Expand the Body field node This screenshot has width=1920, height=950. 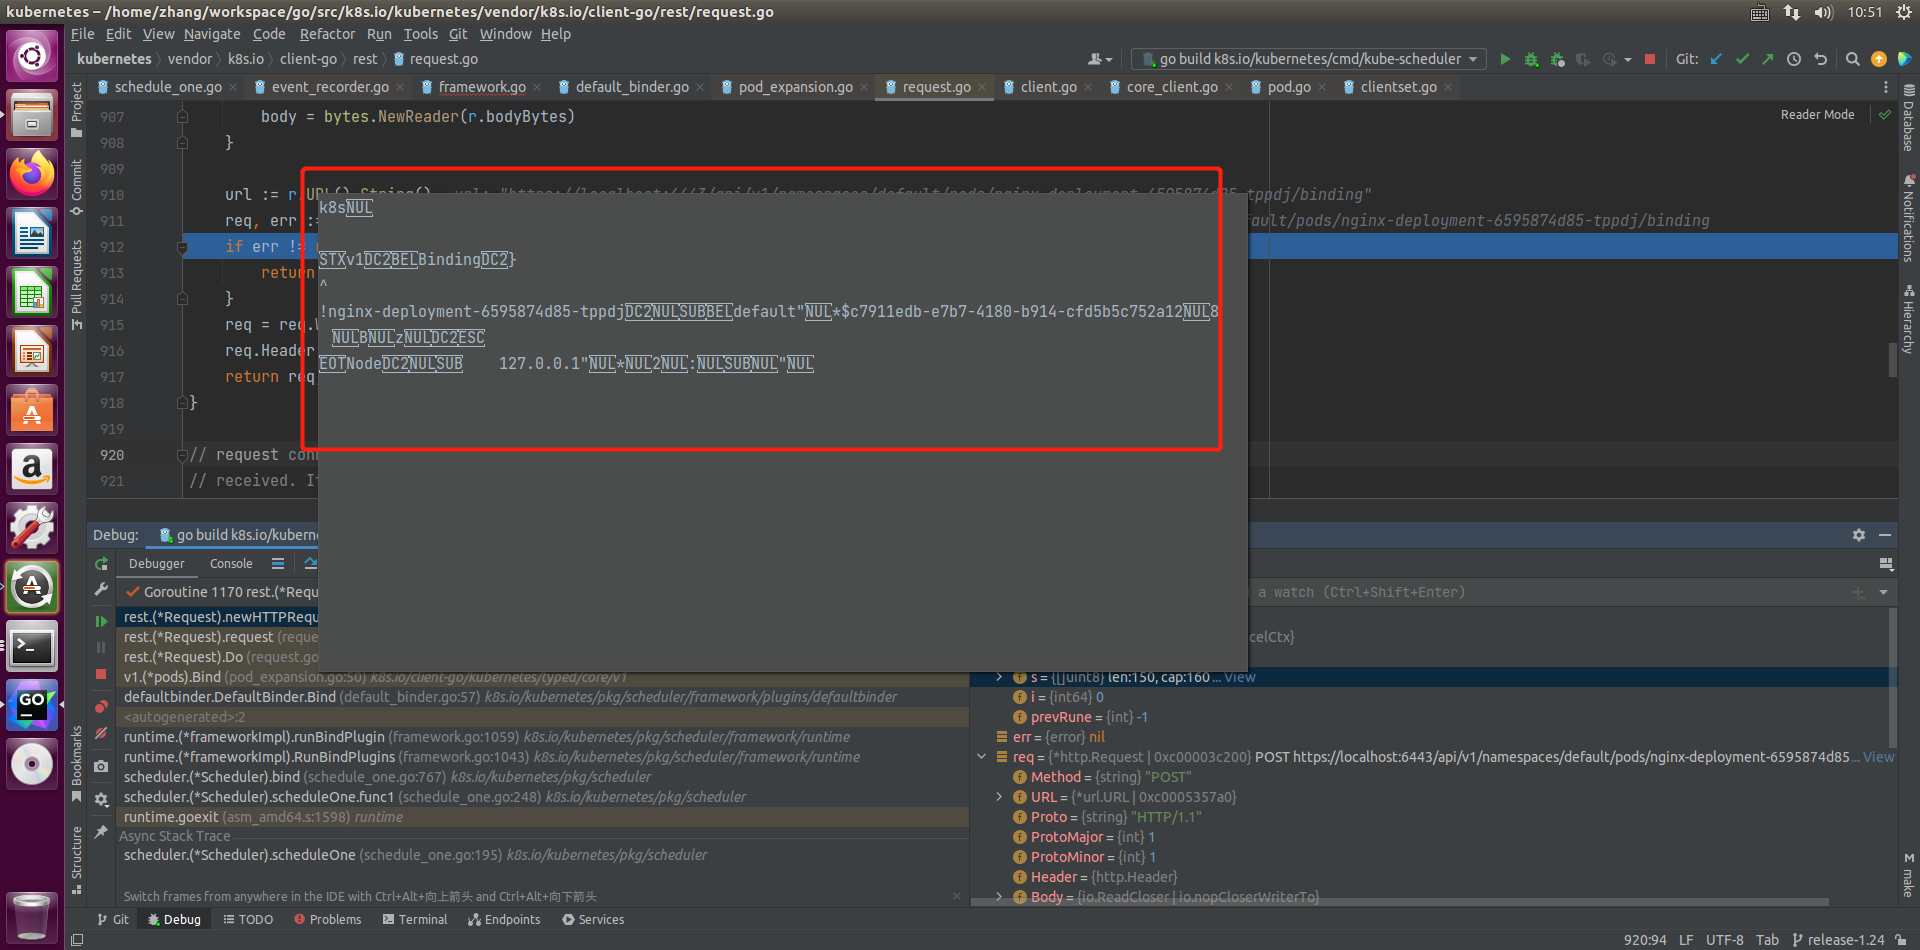tap(999, 897)
